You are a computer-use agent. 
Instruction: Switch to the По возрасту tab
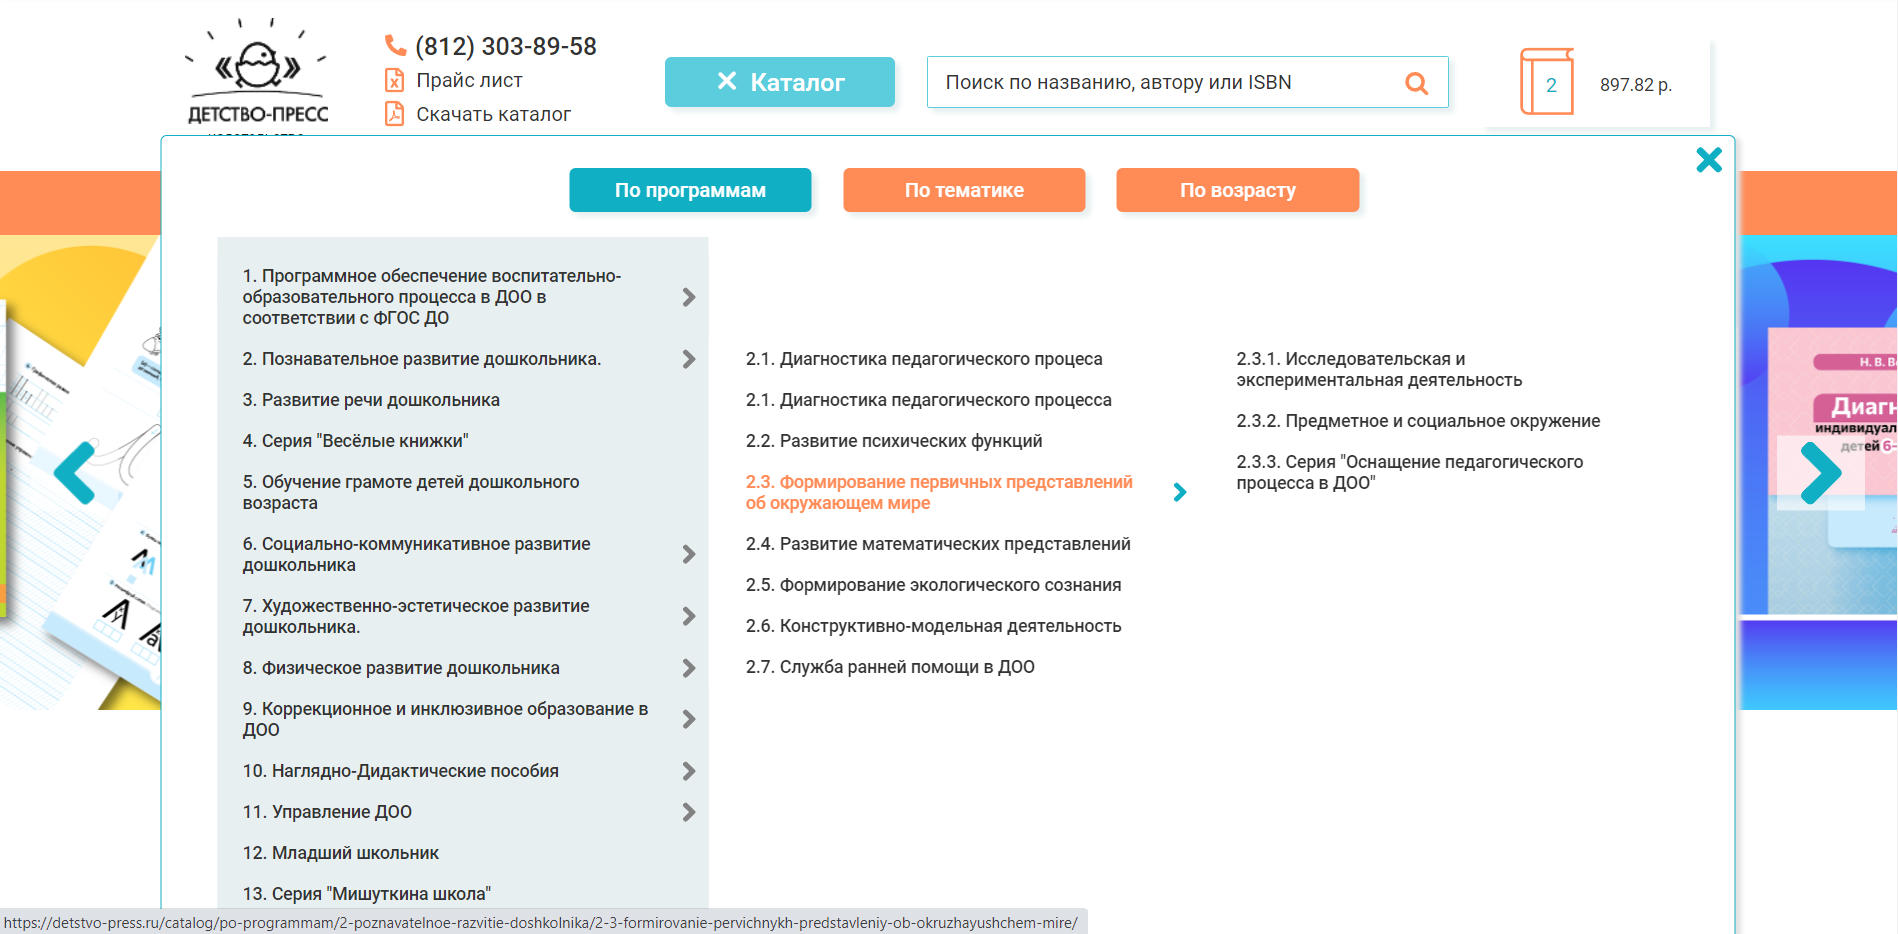(1237, 190)
